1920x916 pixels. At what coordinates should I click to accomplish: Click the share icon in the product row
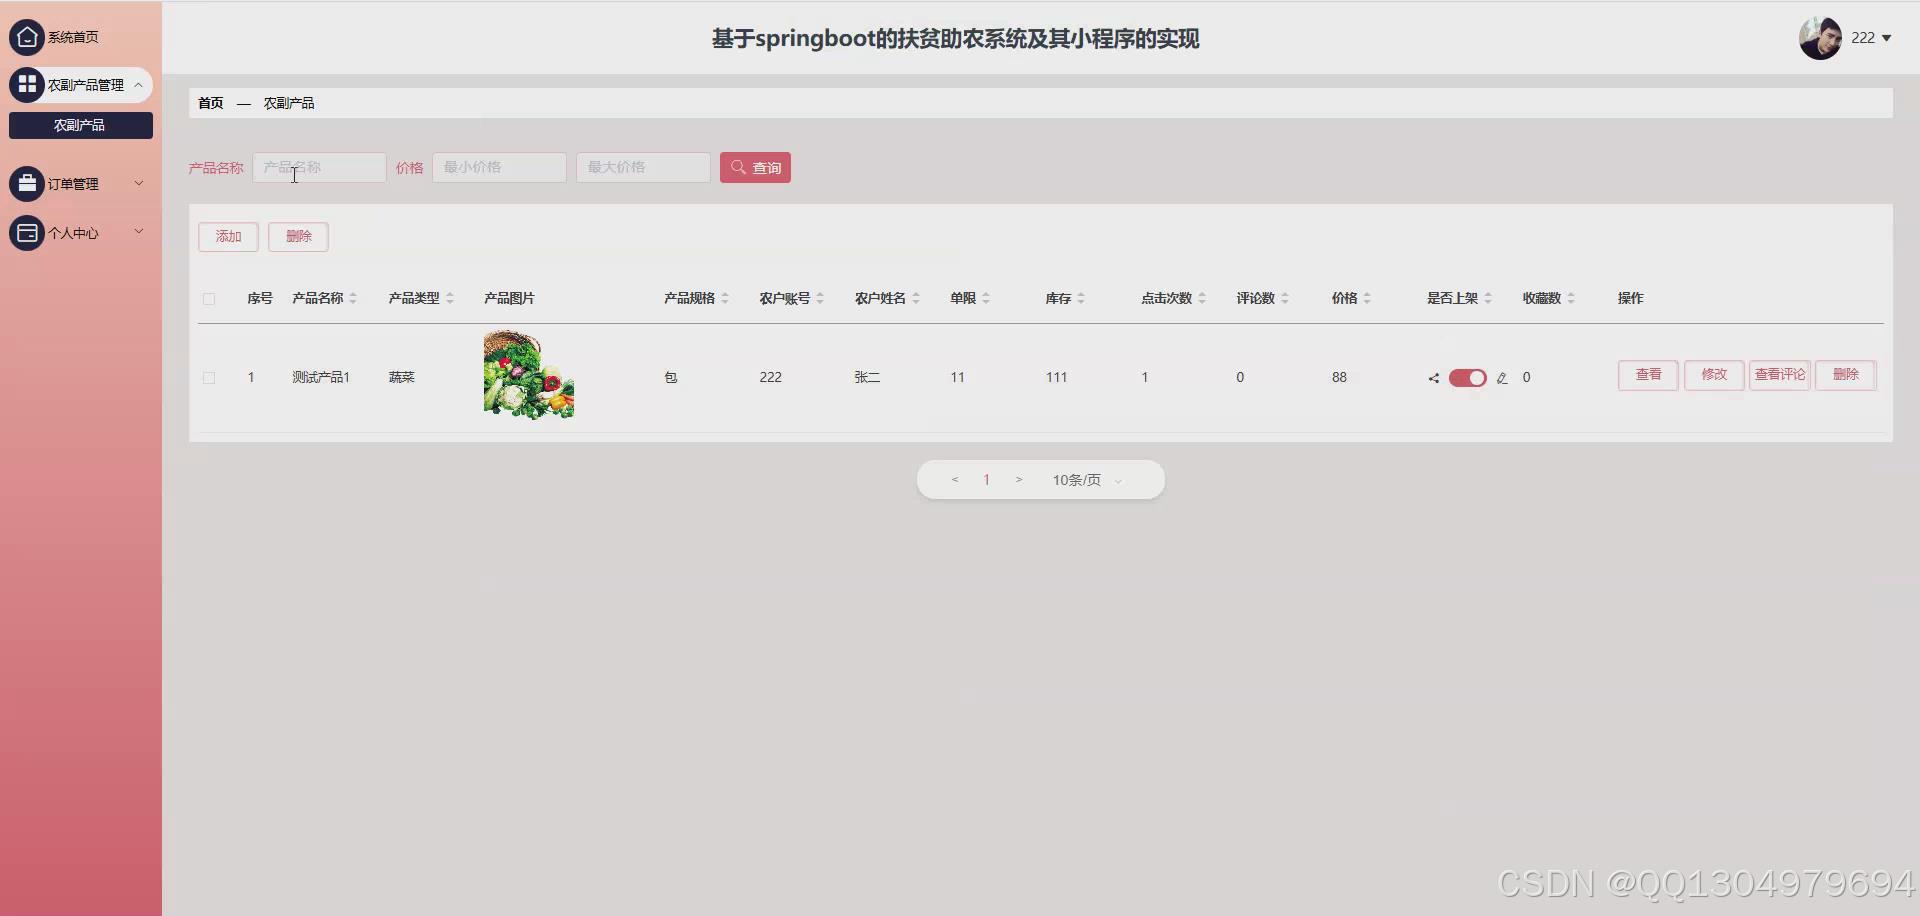pyautogui.click(x=1432, y=378)
